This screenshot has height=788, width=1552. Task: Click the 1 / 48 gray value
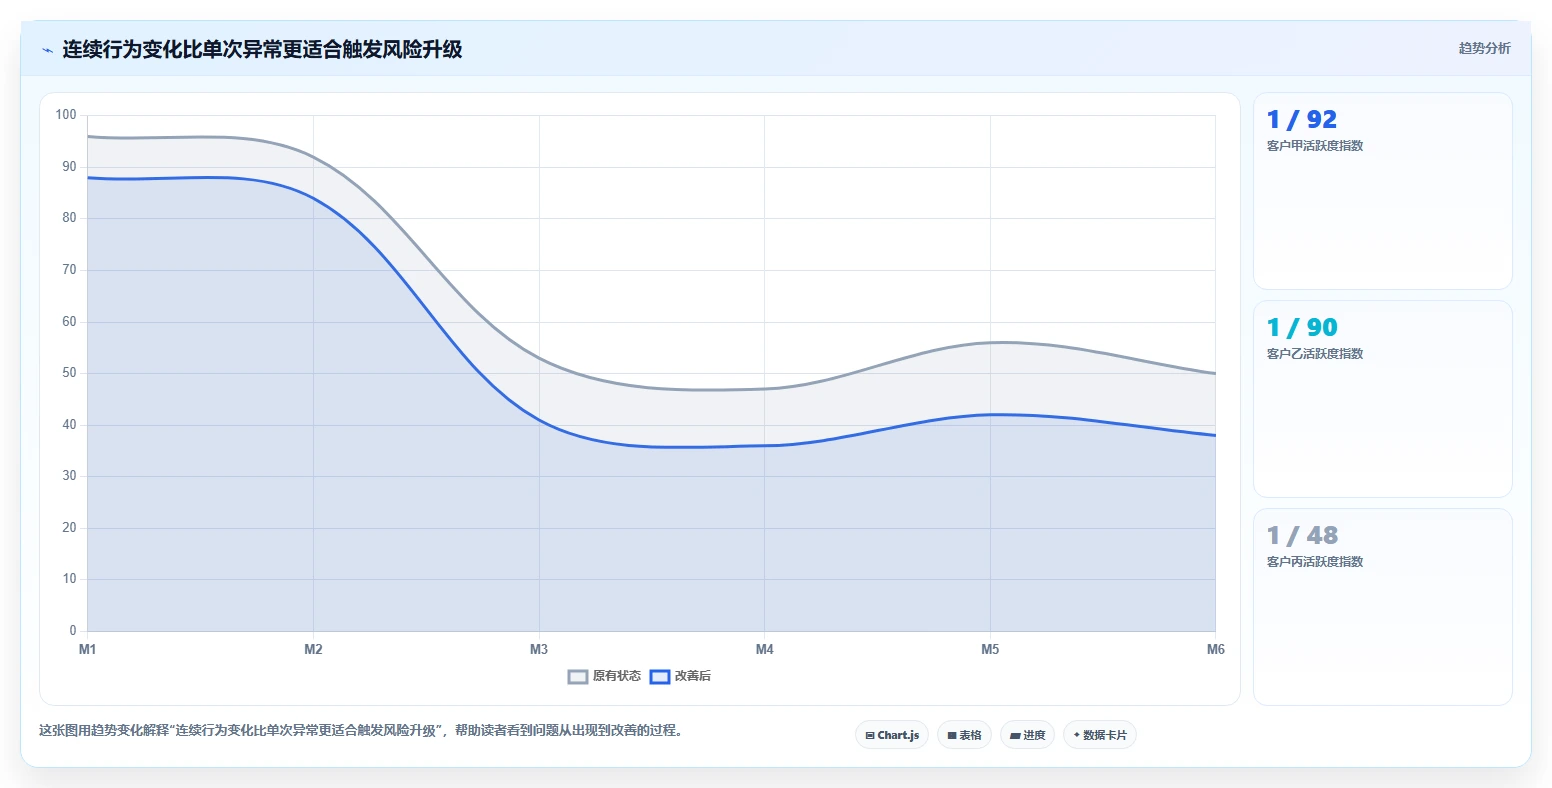[x=1302, y=536]
